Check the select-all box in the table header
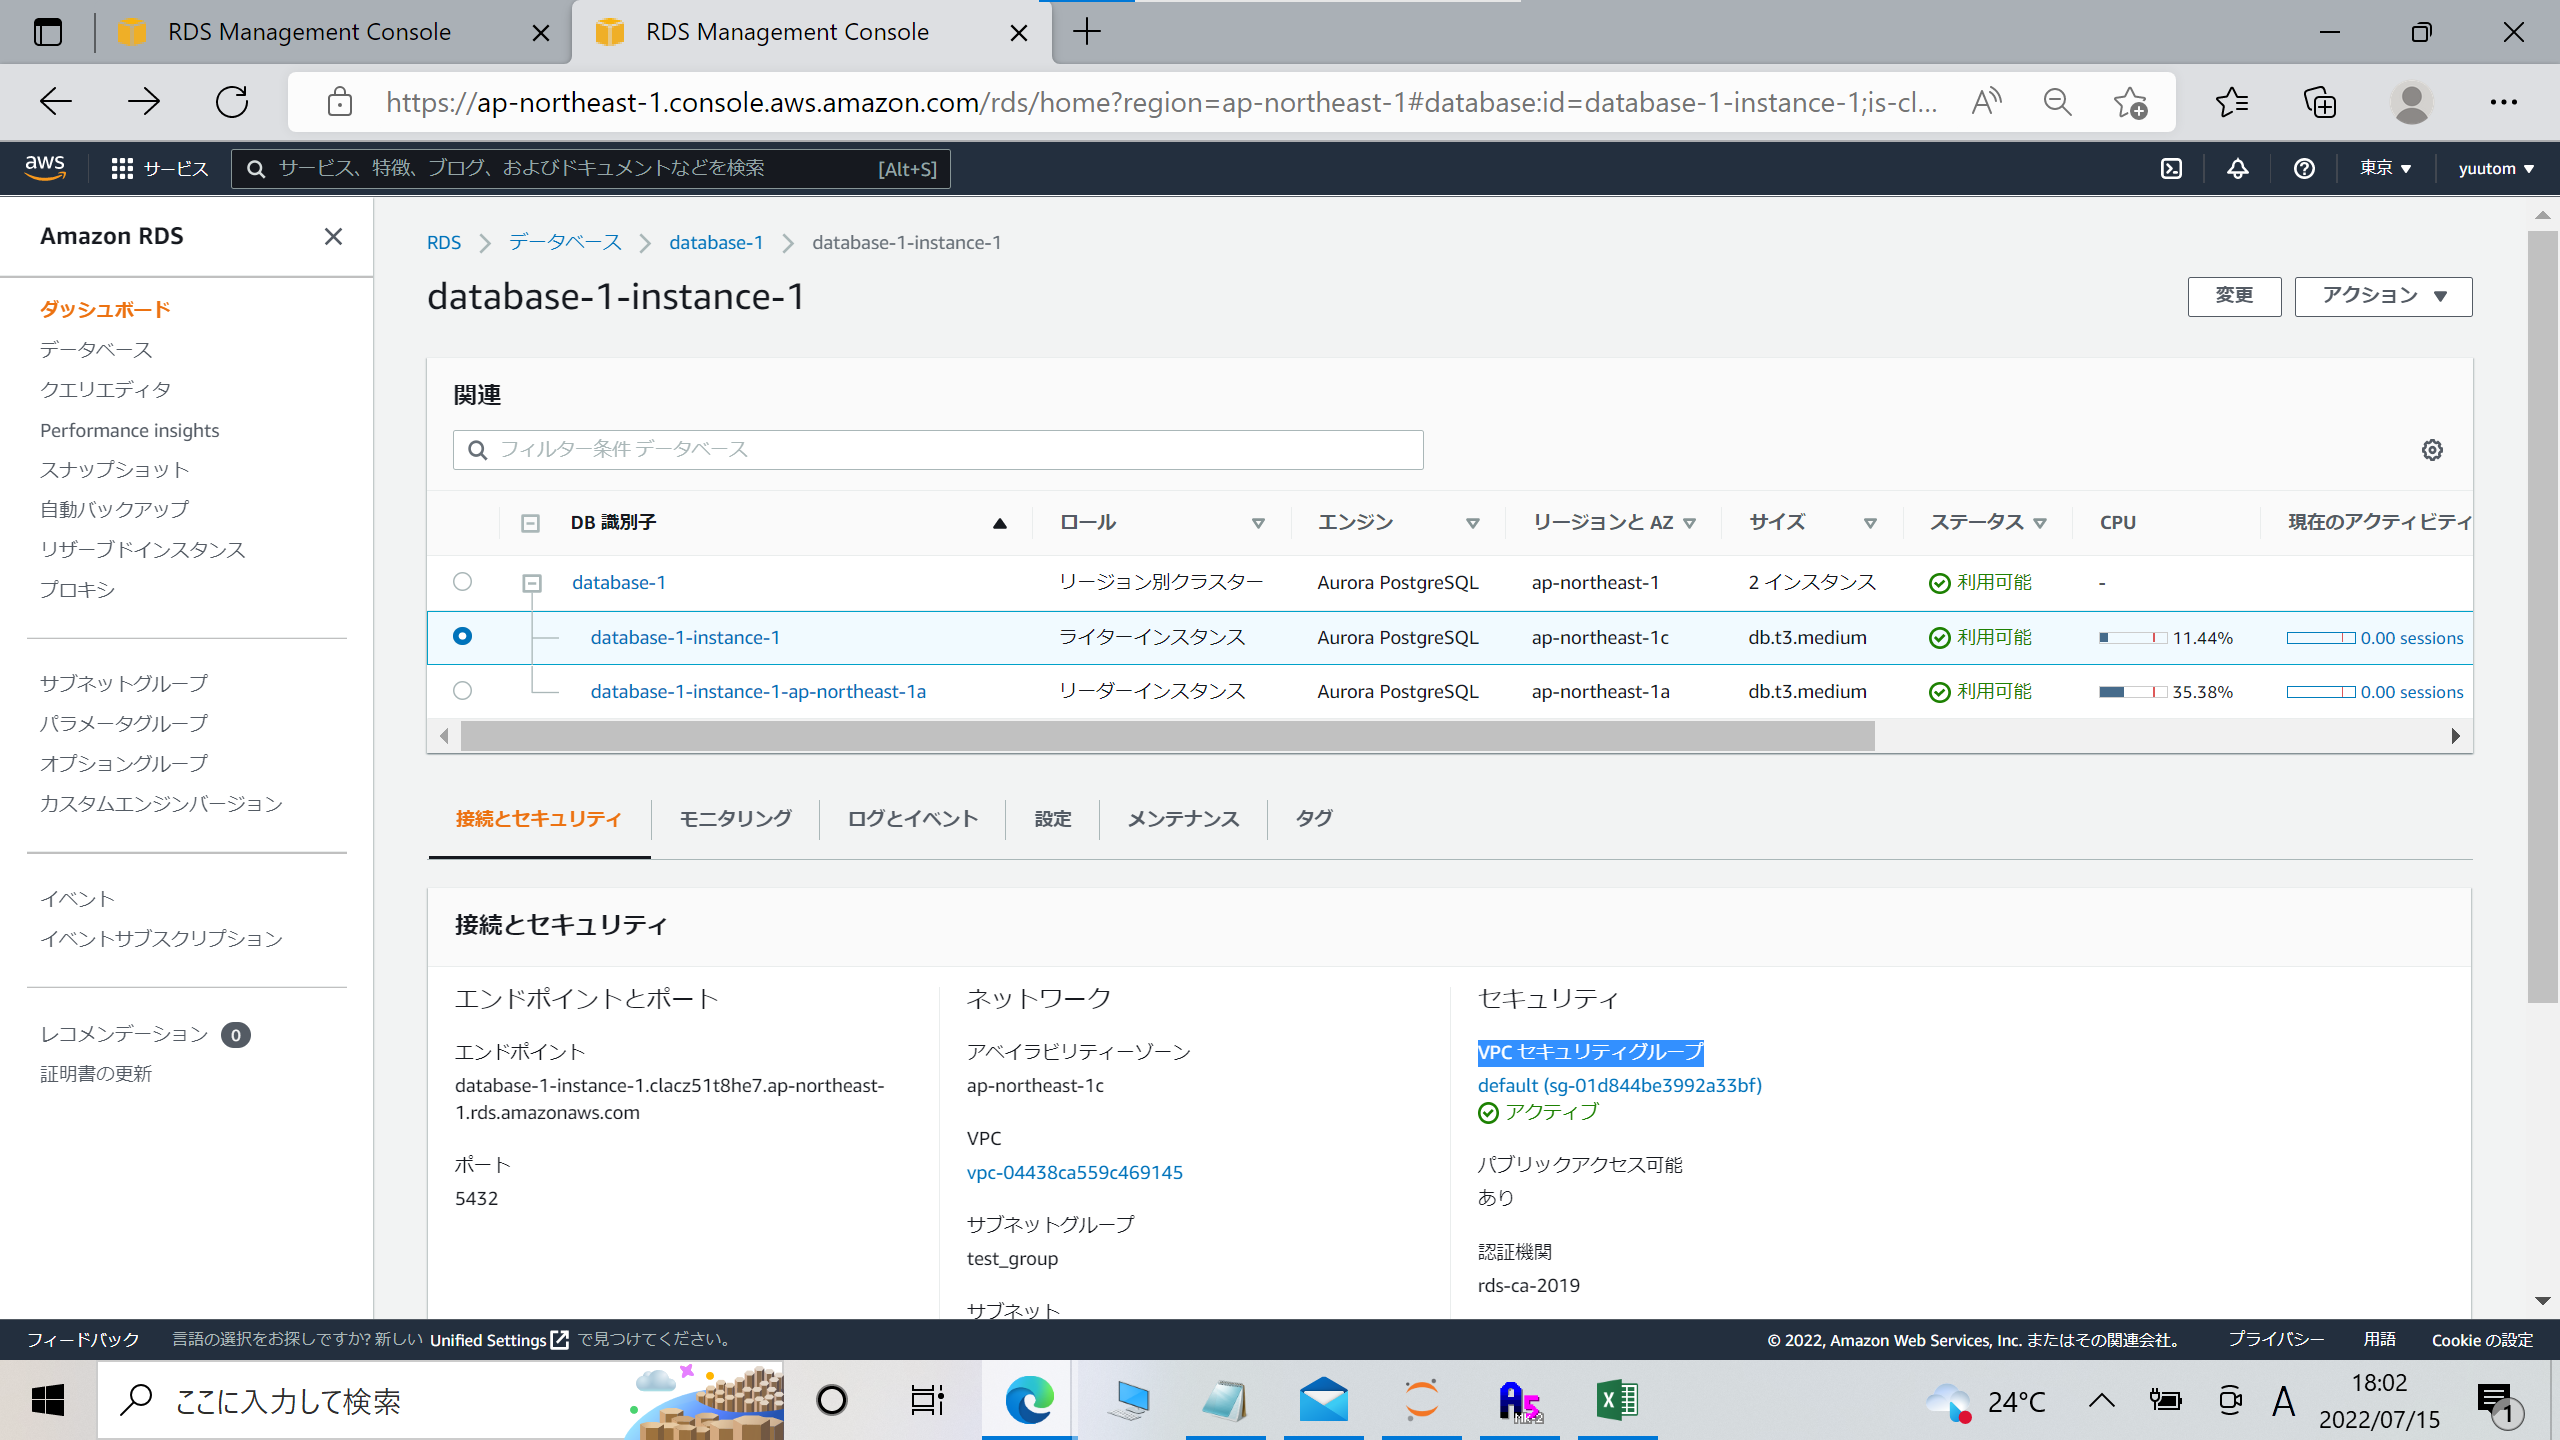 [x=530, y=522]
